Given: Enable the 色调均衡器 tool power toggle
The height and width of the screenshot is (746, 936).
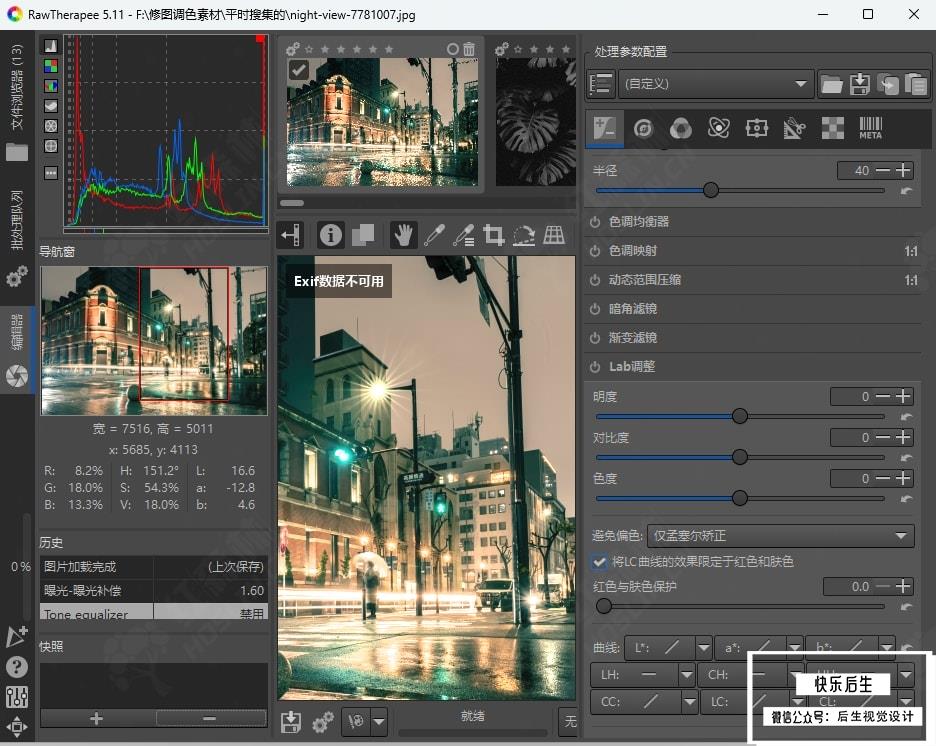Looking at the screenshot, I should coord(595,222).
